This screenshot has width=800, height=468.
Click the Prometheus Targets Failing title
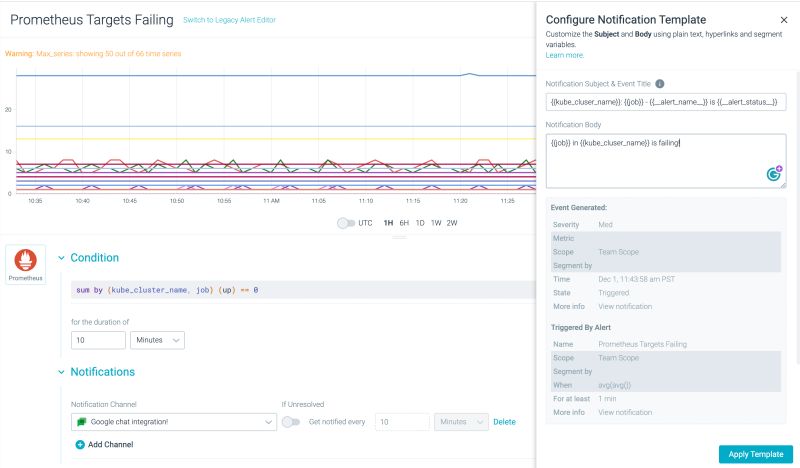pyautogui.click(x=92, y=20)
